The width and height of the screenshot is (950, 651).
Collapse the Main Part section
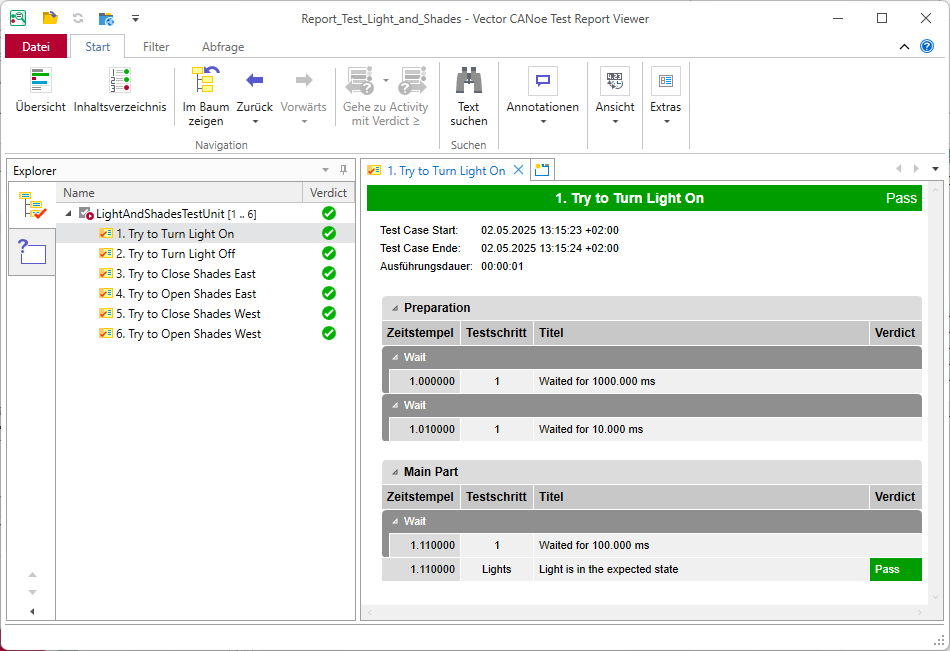click(394, 472)
